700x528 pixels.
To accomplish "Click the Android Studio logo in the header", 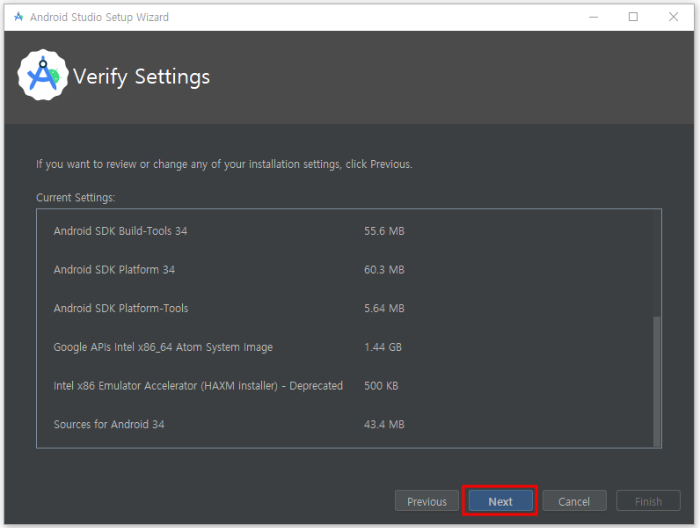I will coord(43,75).
